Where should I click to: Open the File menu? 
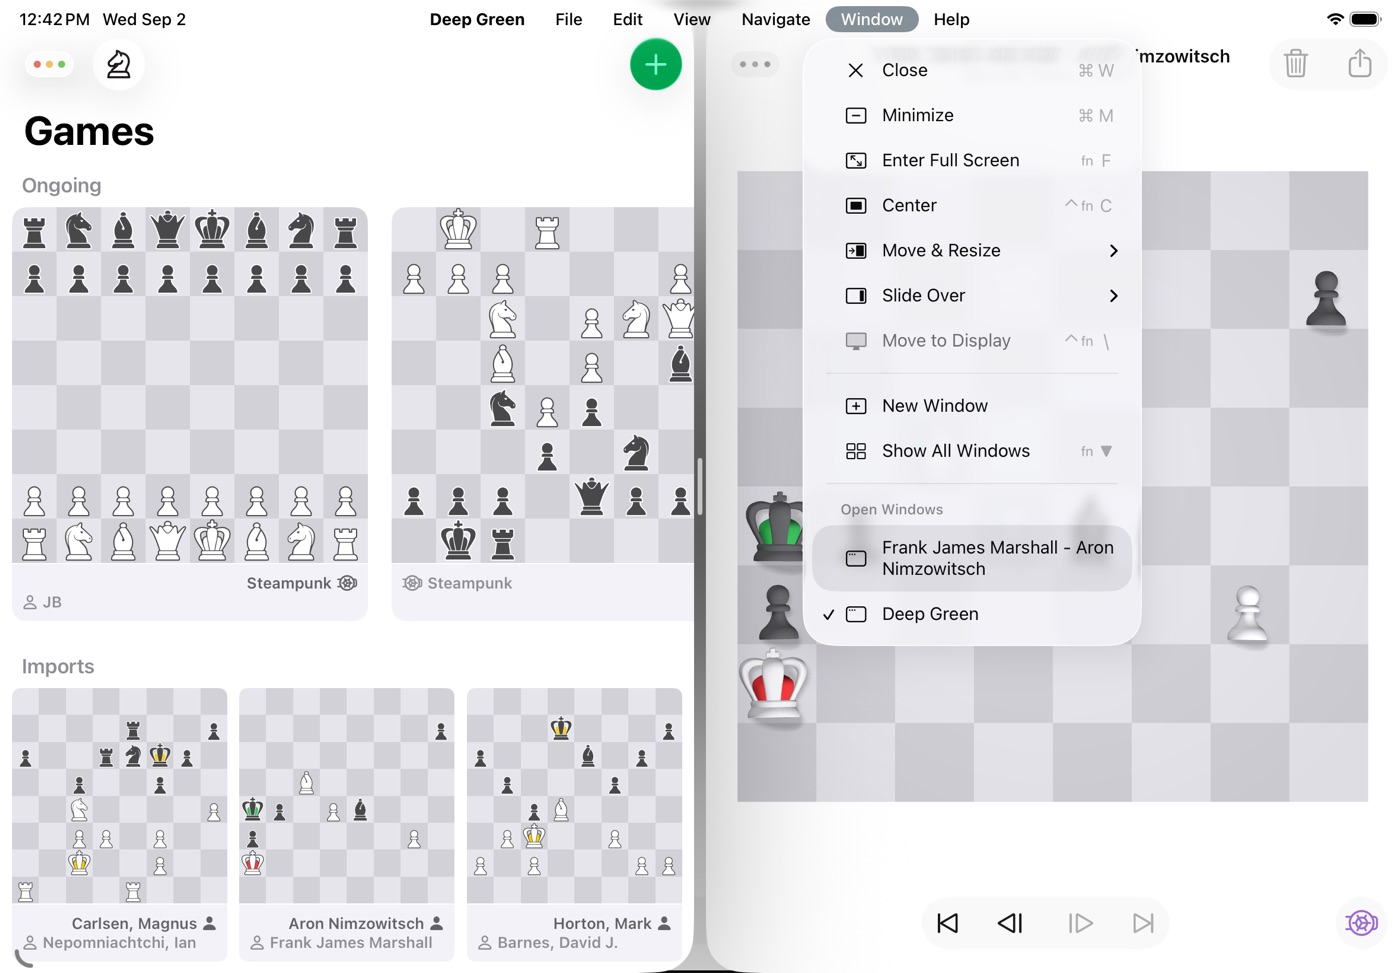[x=569, y=19]
